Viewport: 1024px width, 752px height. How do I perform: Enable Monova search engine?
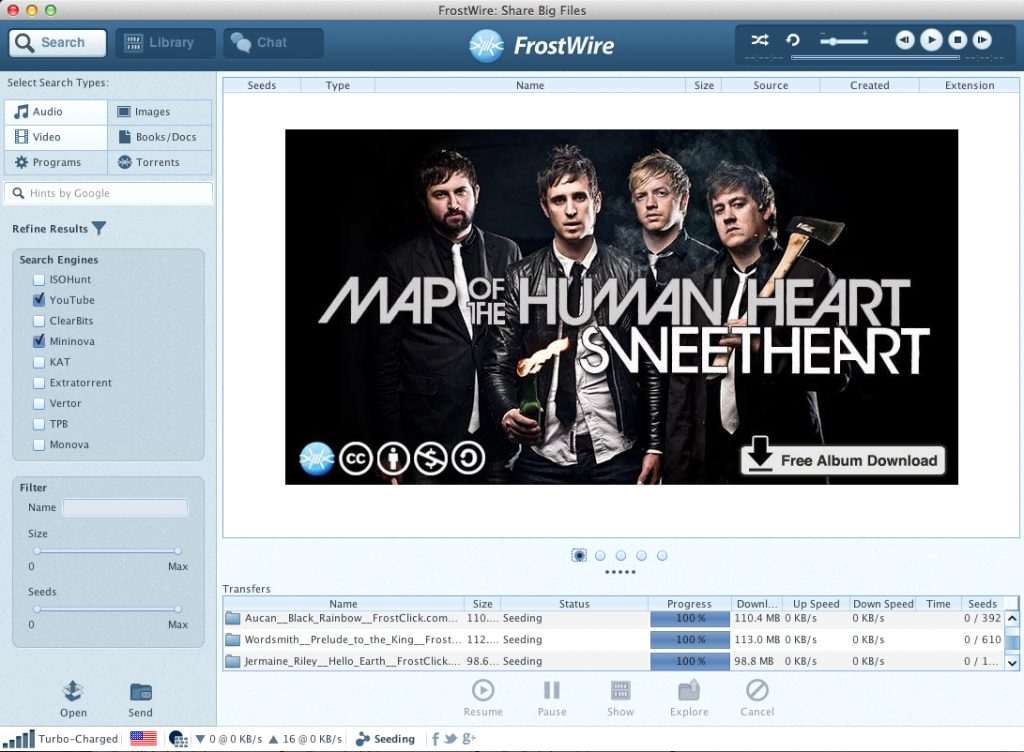pos(39,445)
